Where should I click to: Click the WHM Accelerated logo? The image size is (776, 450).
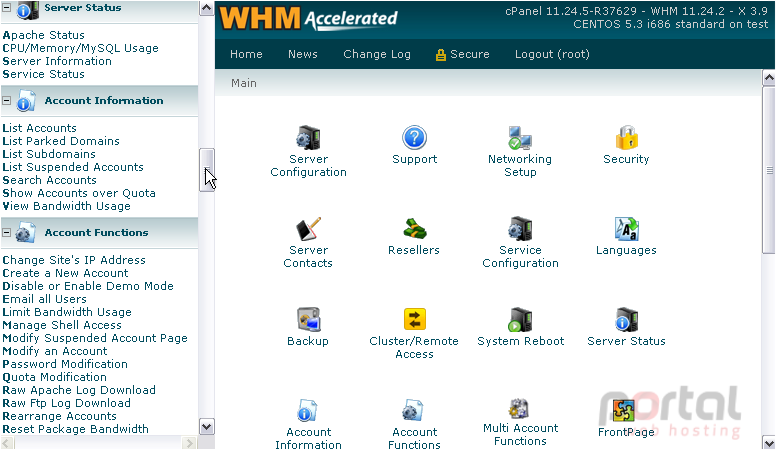pos(308,18)
